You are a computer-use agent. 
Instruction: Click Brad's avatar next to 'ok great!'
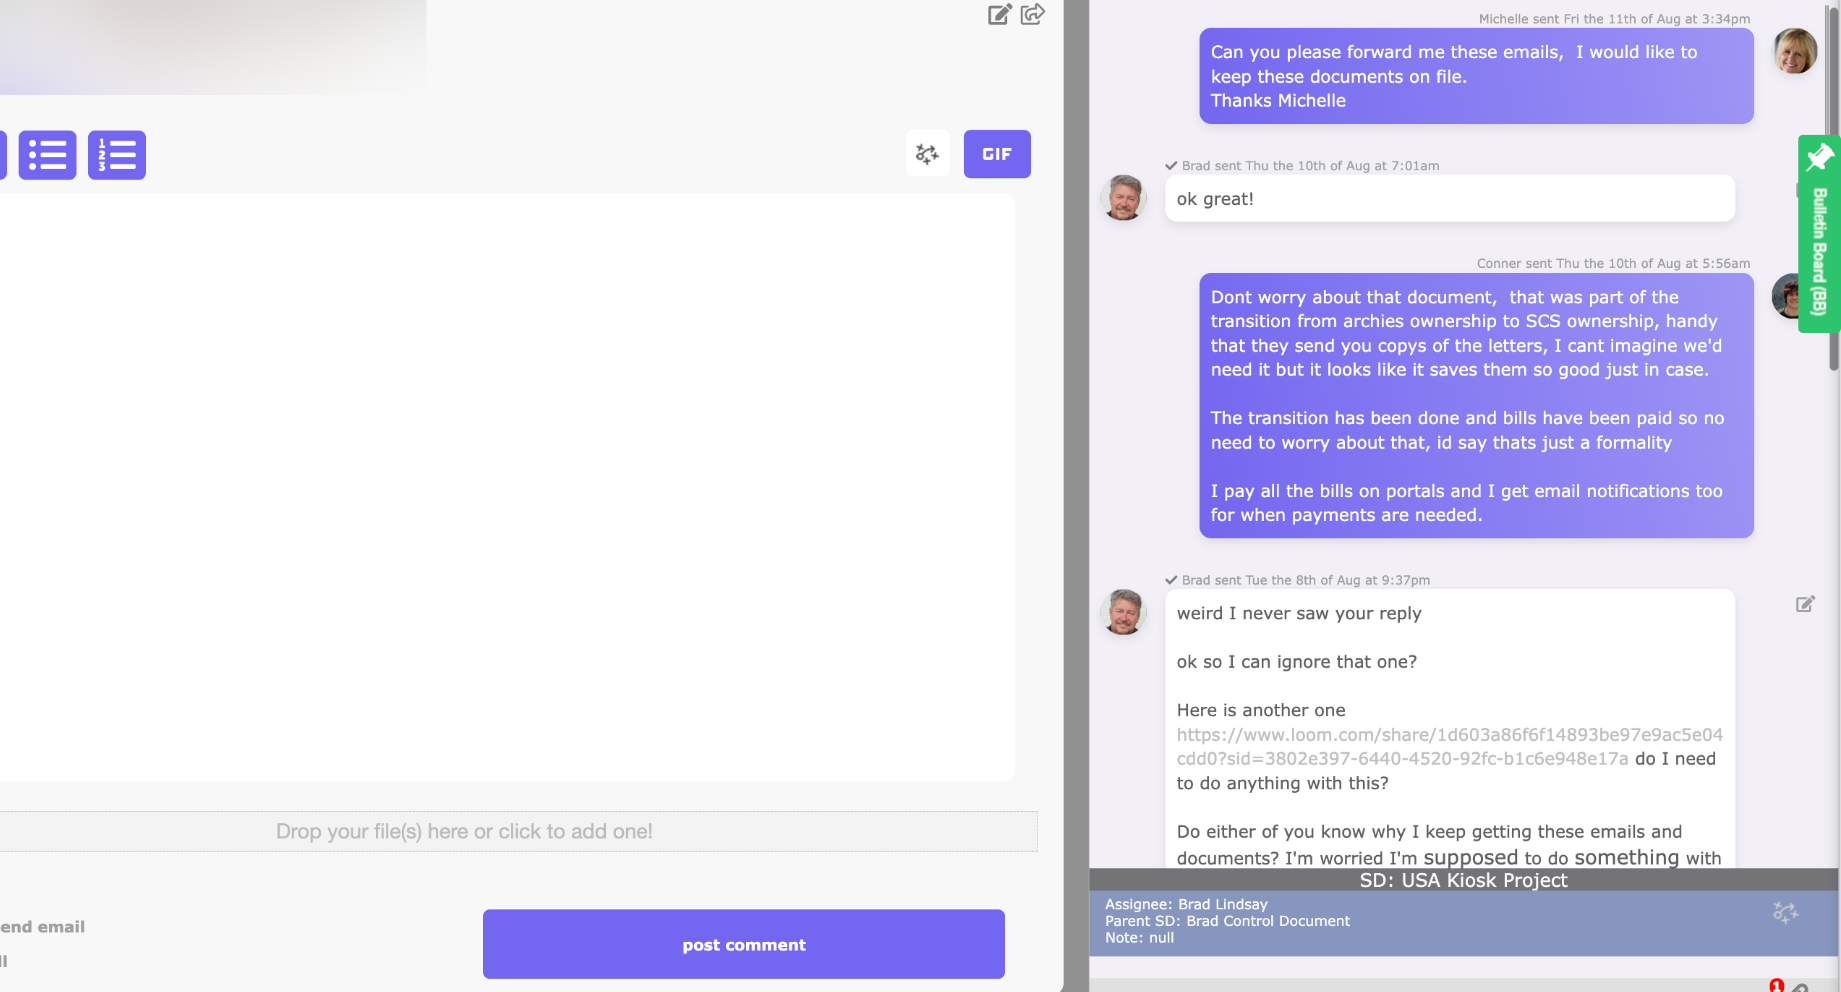pos(1123,197)
